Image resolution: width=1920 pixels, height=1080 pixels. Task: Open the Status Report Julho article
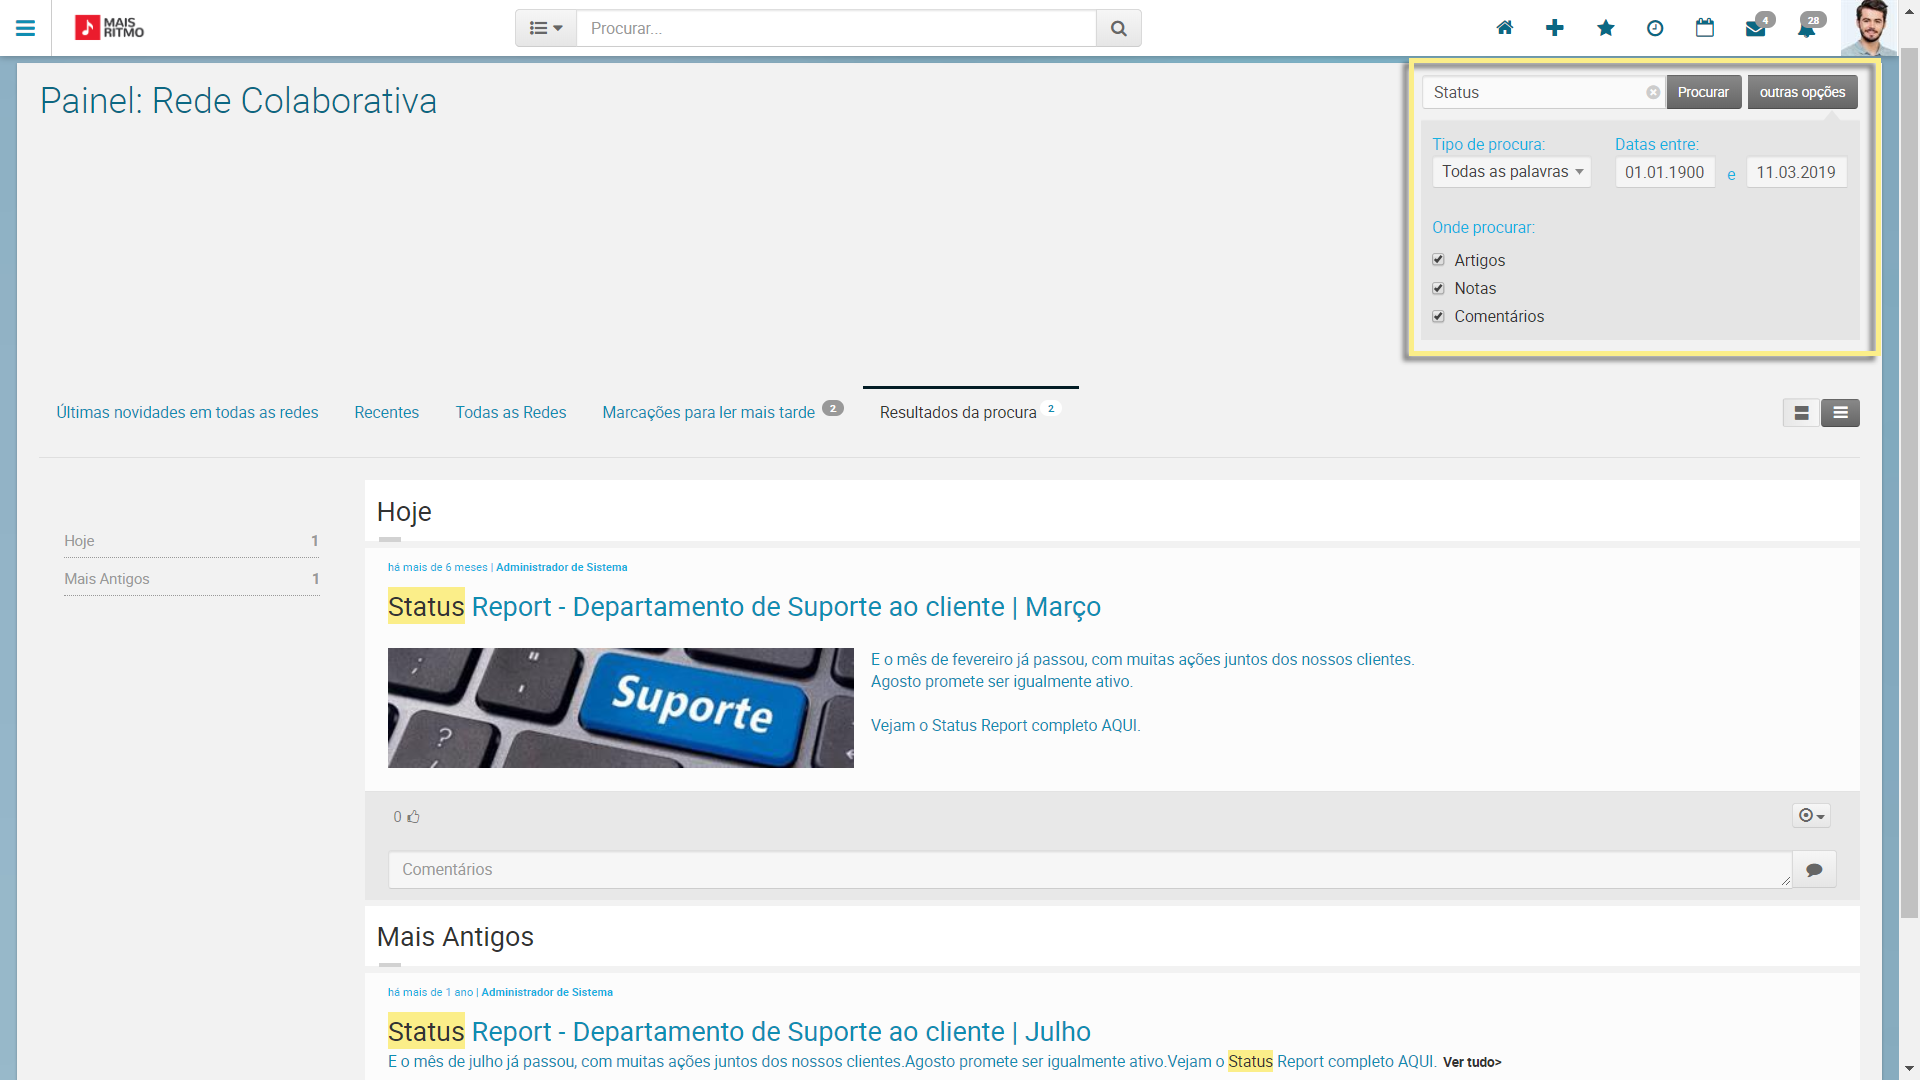(739, 1031)
